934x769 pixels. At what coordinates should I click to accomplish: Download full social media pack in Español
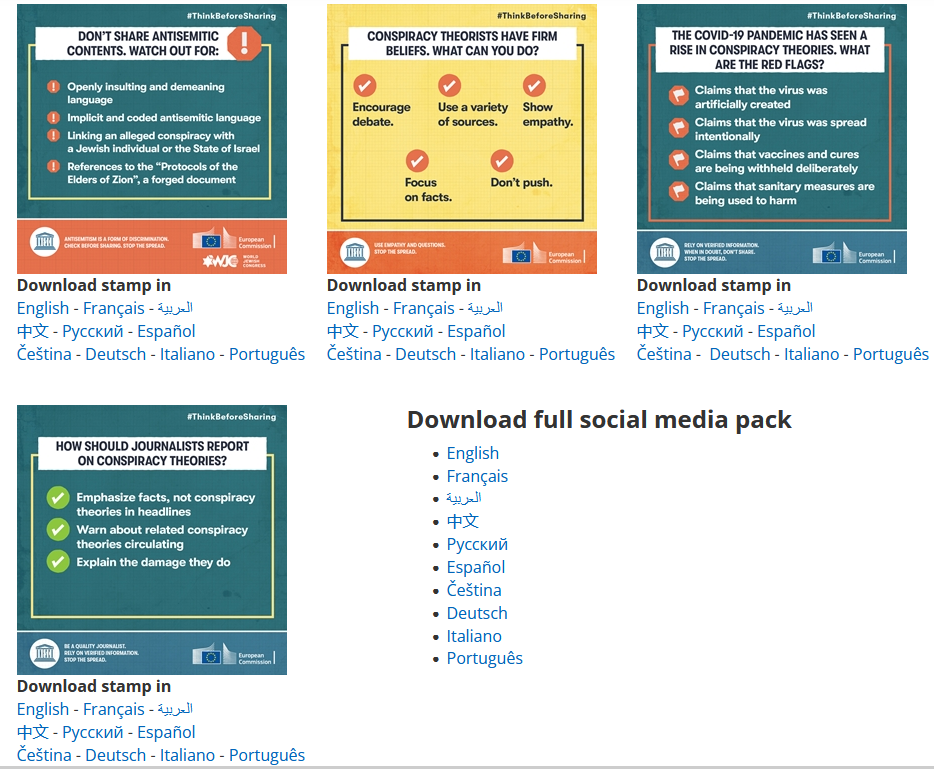click(x=476, y=567)
